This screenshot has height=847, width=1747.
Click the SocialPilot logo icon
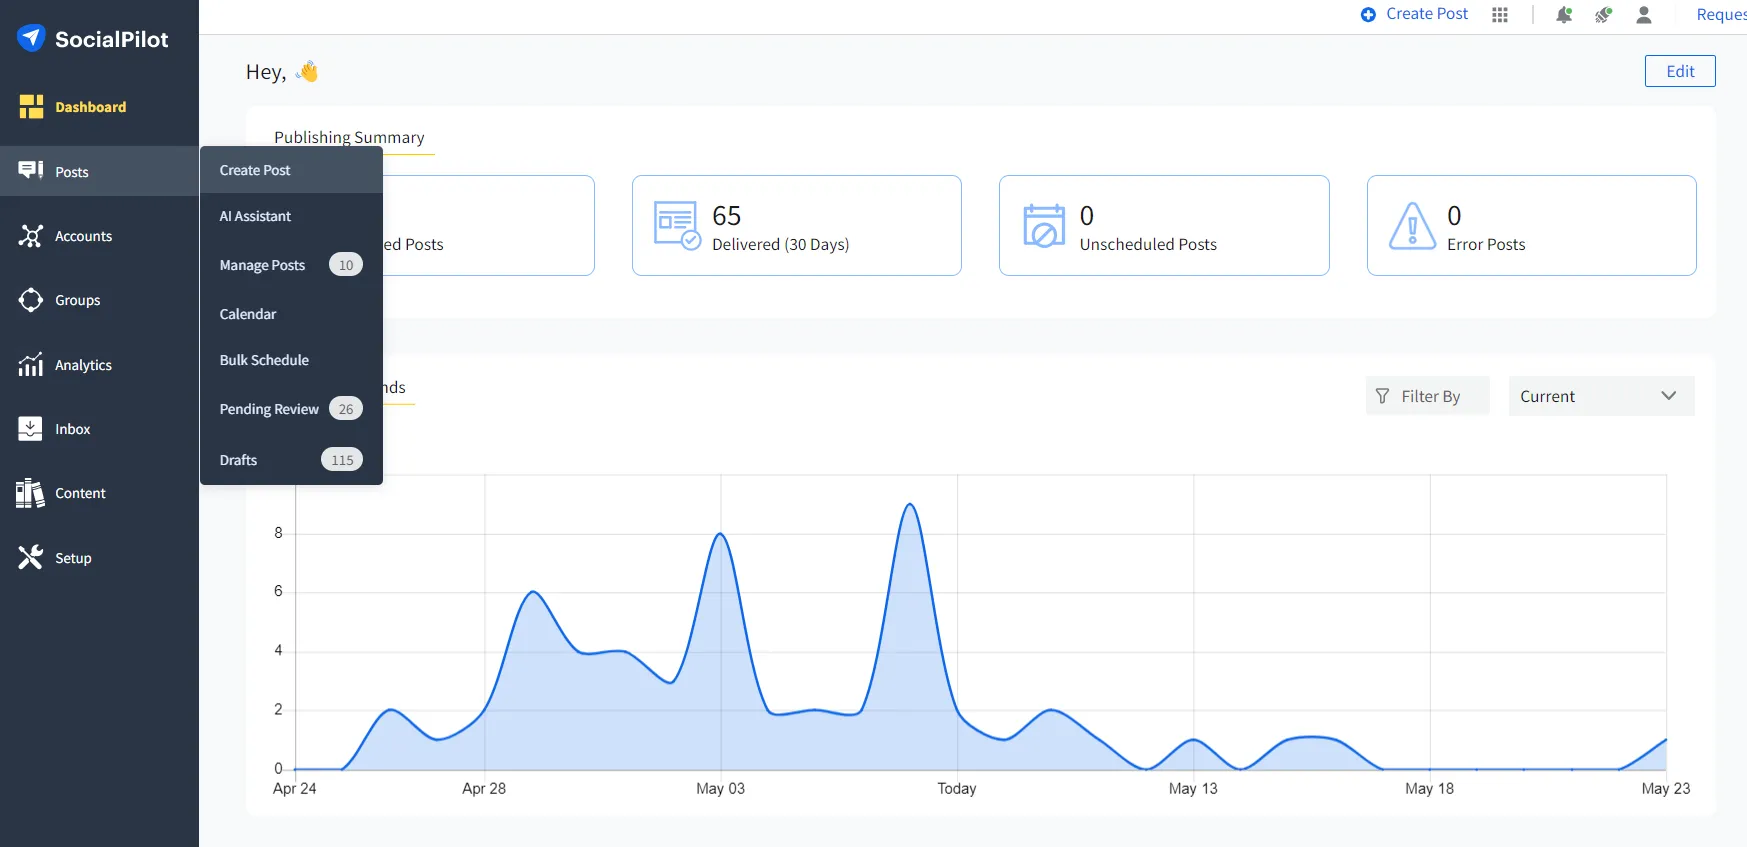31,38
